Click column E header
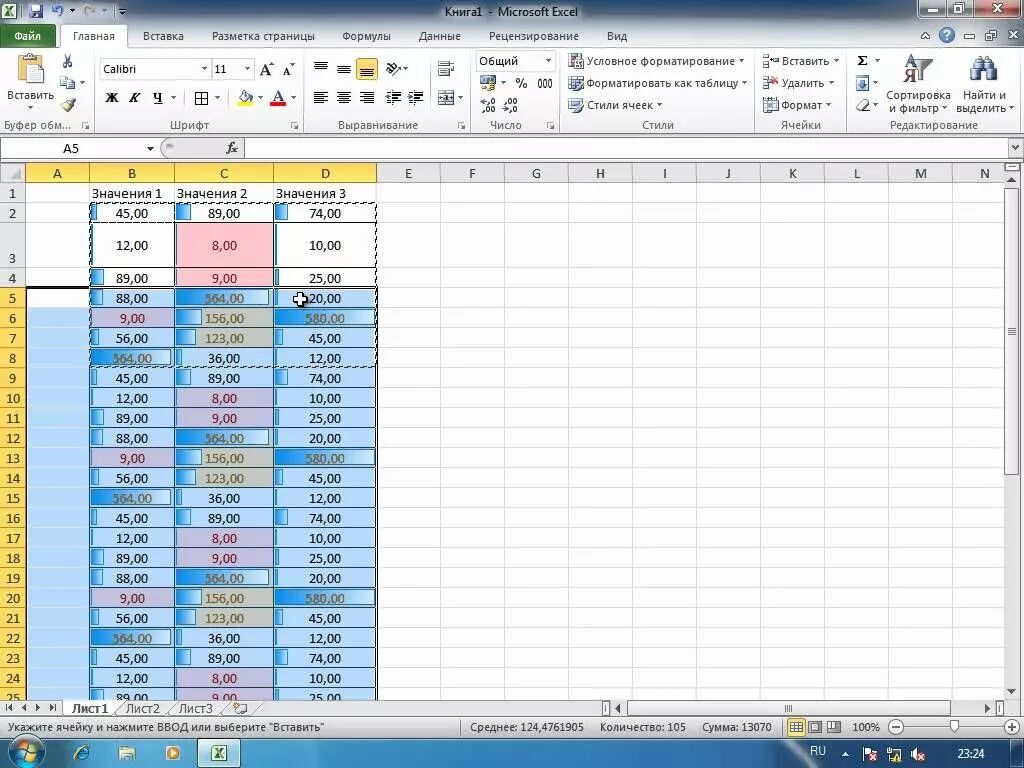 (408, 173)
